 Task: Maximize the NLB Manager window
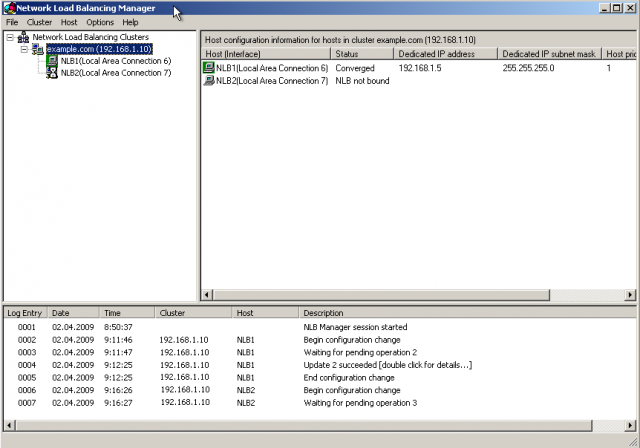617,8
